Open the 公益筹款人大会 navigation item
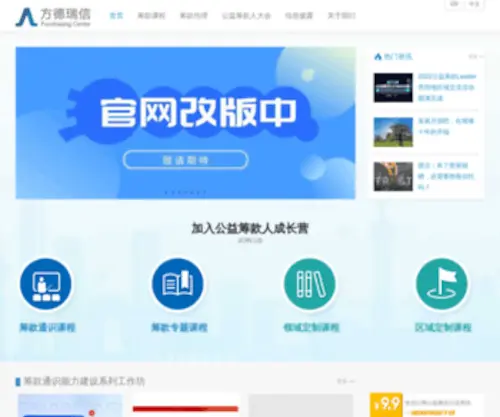The width and height of the screenshot is (500, 417). 246,16
